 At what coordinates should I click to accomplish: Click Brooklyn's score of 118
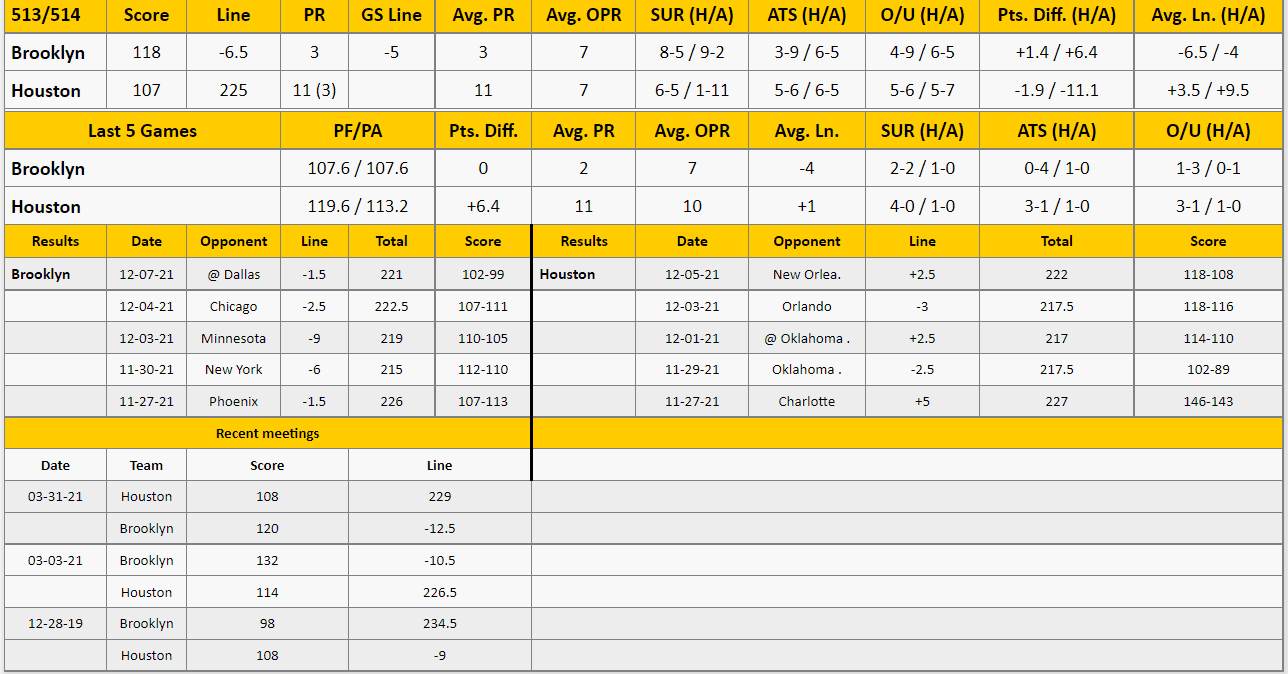146,52
